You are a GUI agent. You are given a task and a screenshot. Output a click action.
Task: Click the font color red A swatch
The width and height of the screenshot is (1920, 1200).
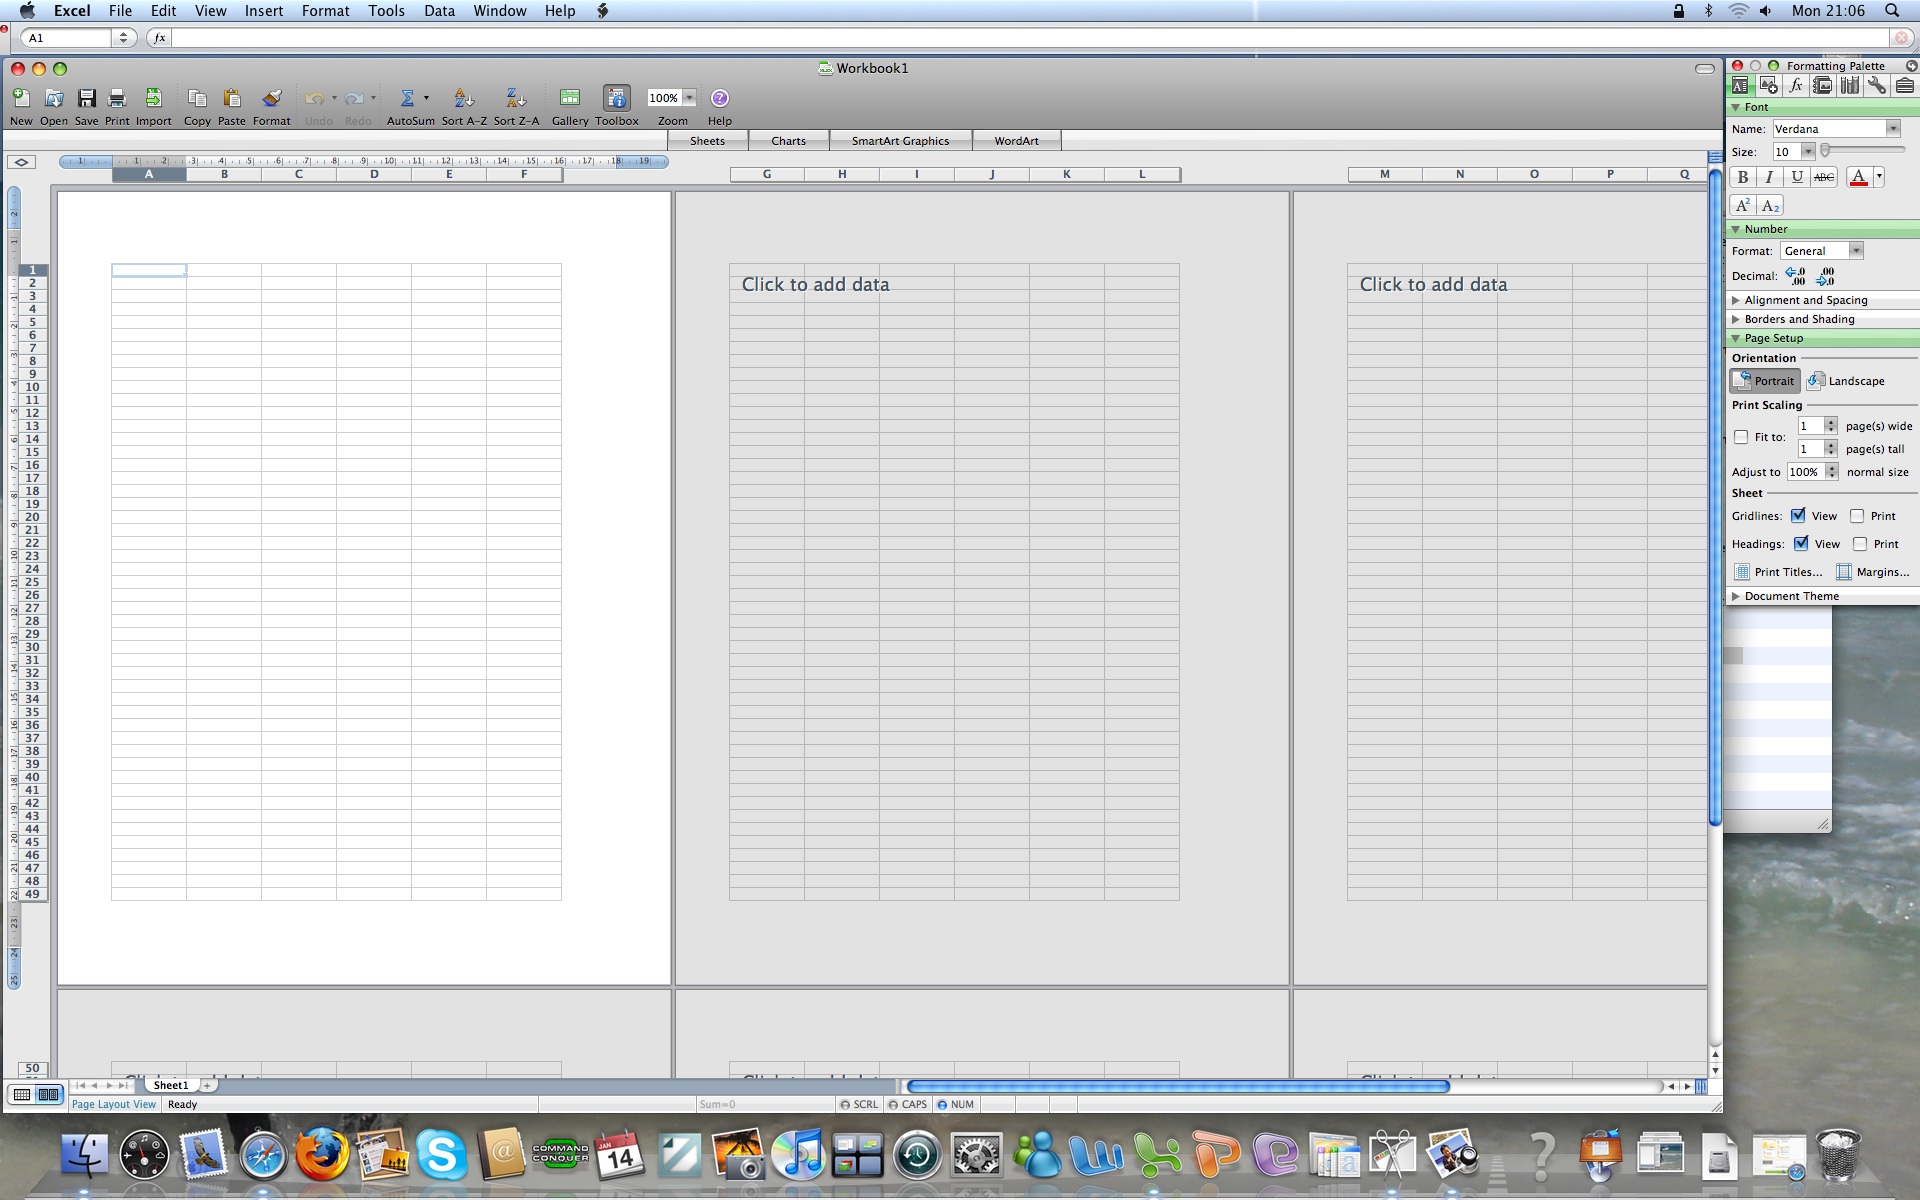point(1859,177)
